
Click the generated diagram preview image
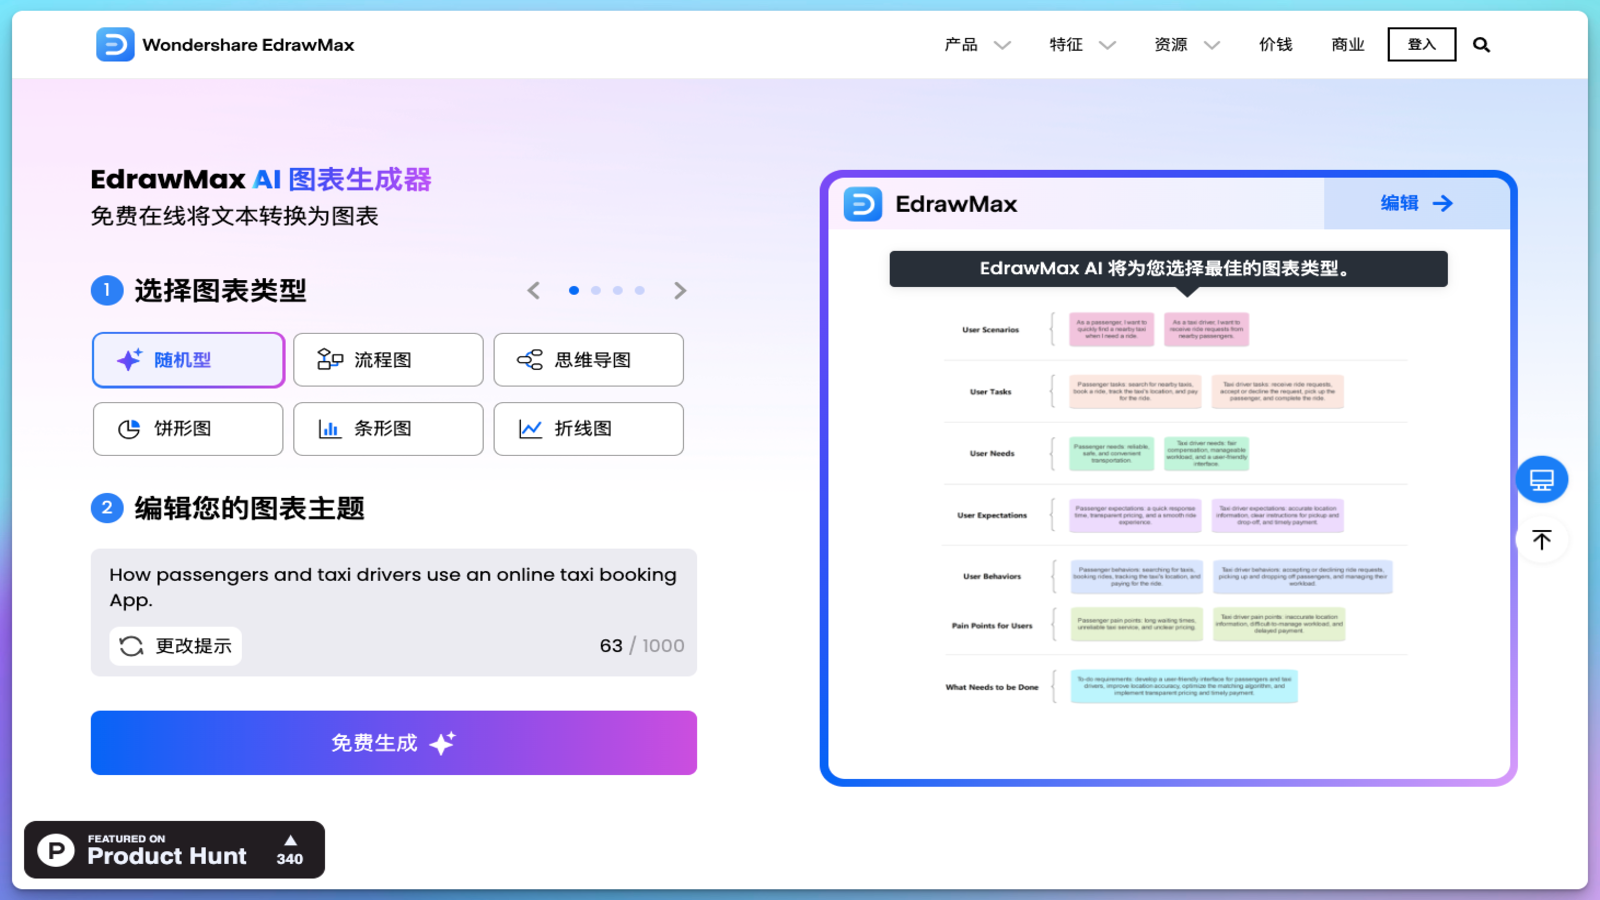(1169, 507)
